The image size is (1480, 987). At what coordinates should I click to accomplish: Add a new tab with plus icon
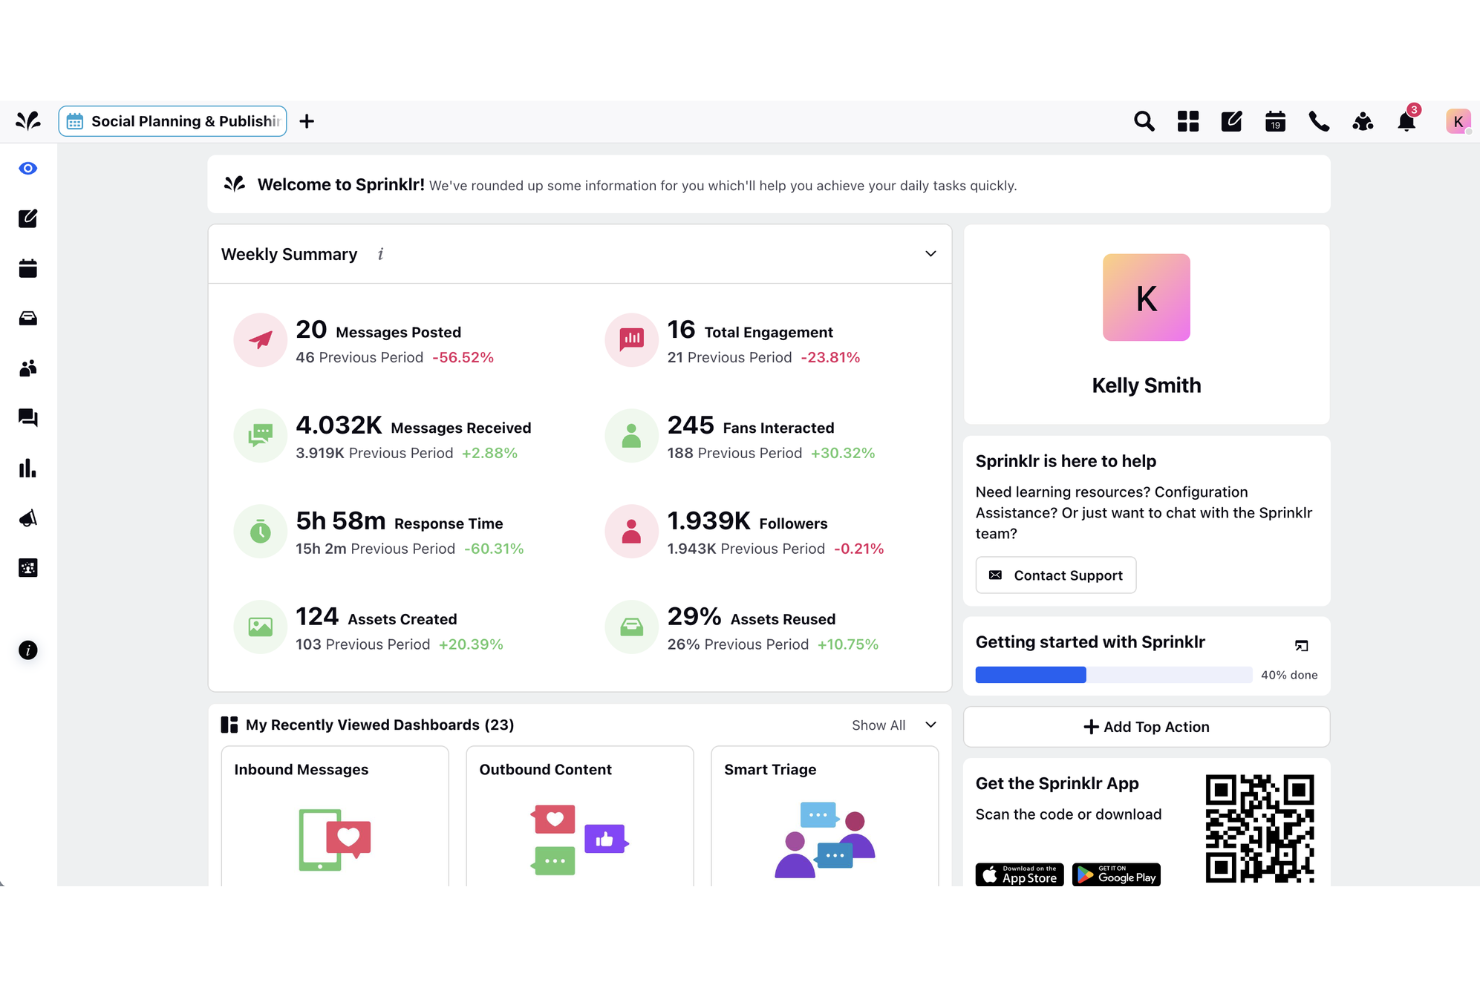click(307, 121)
